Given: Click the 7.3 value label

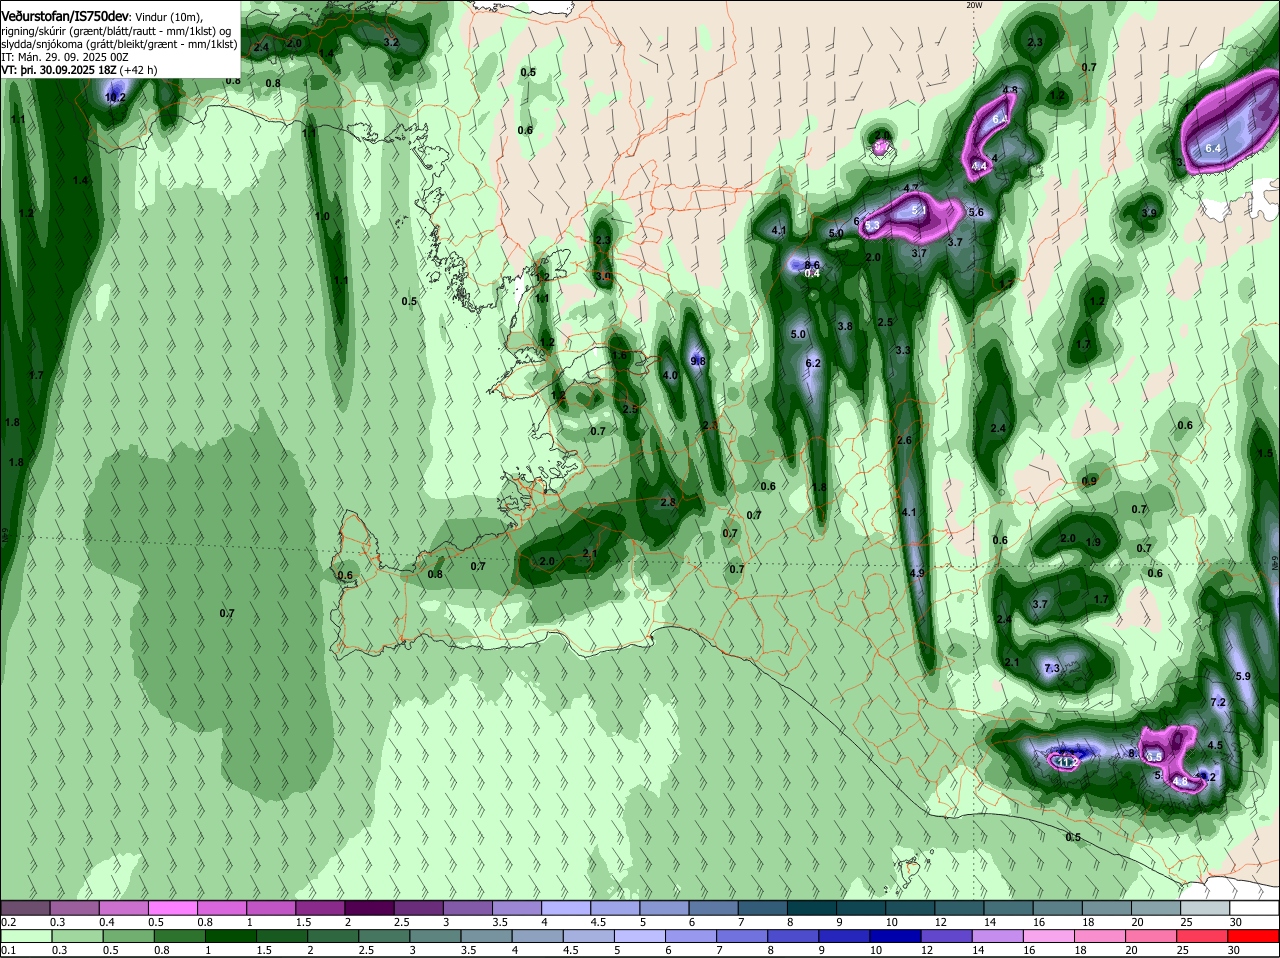Looking at the screenshot, I should pos(1051,668).
